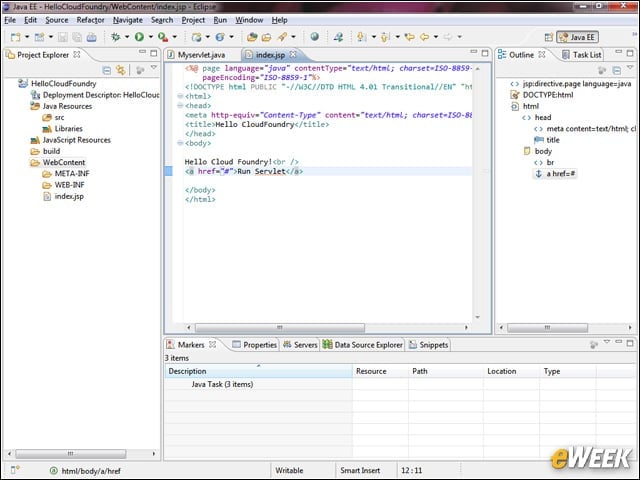Image resolution: width=640 pixels, height=480 pixels.
Task: Open the Project menu
Action: (193, 20)
